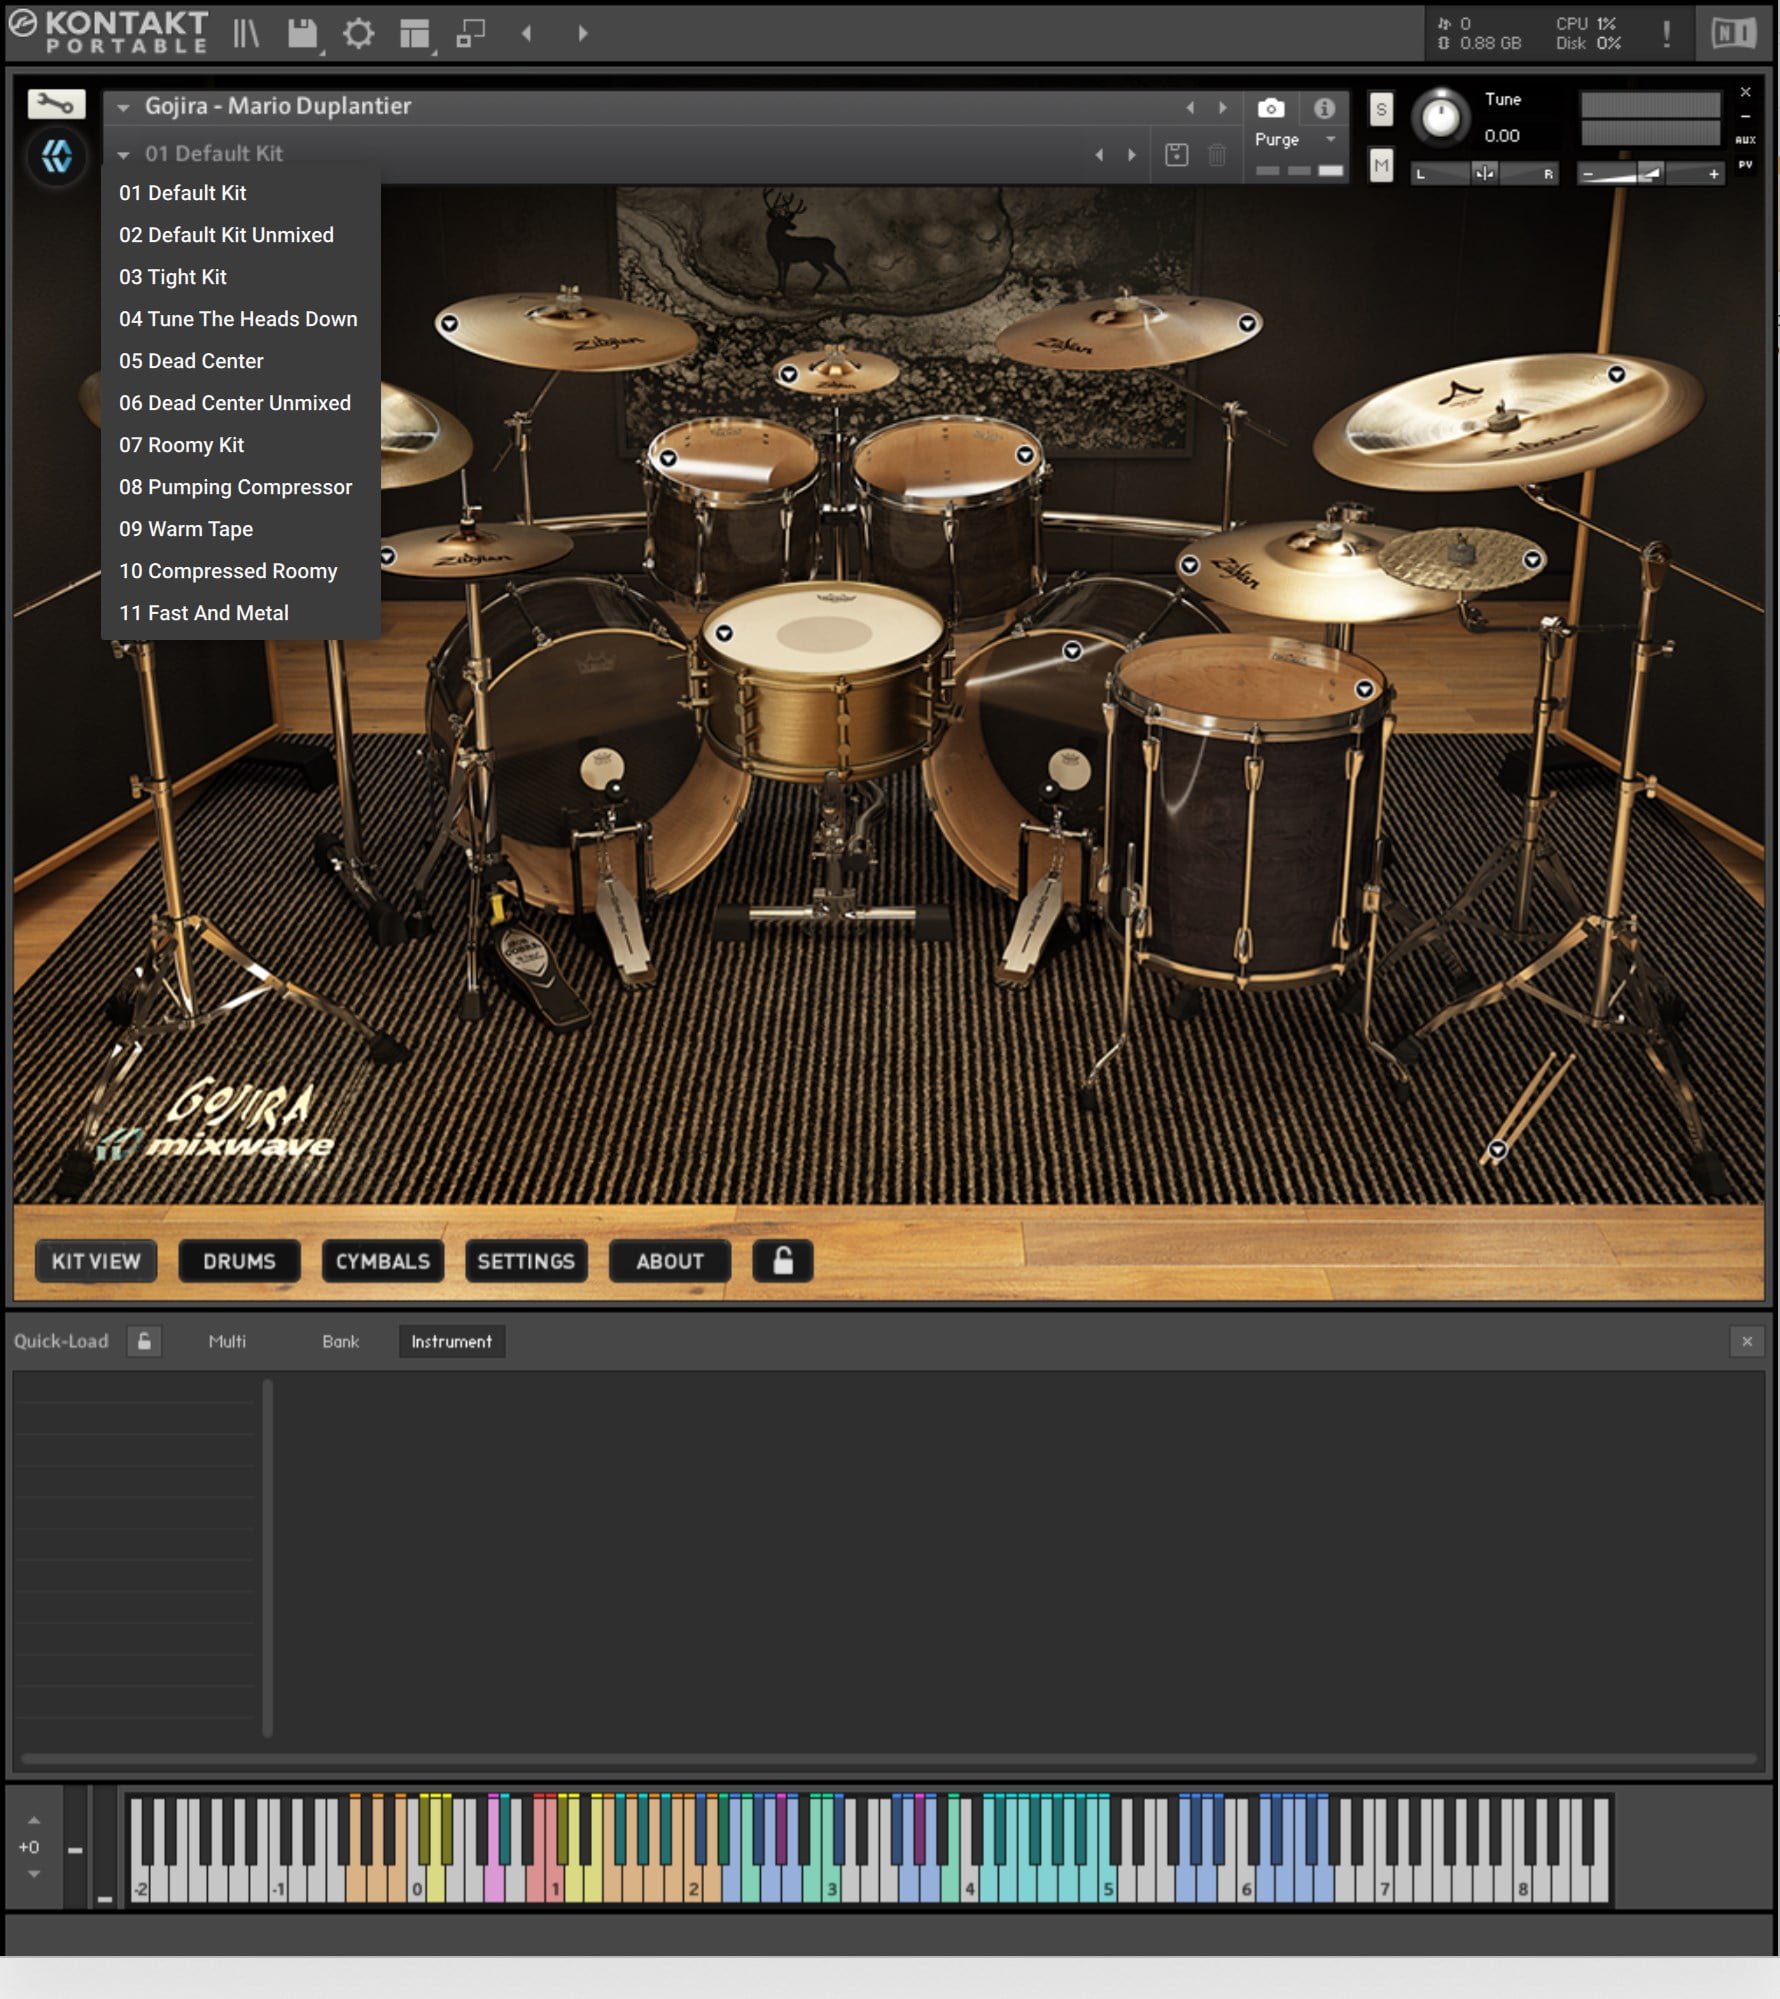The width and height of the screenshot is (1780, 1999).
Task: Delete the snapshot with the trash icon
Action: point(1217,155)
